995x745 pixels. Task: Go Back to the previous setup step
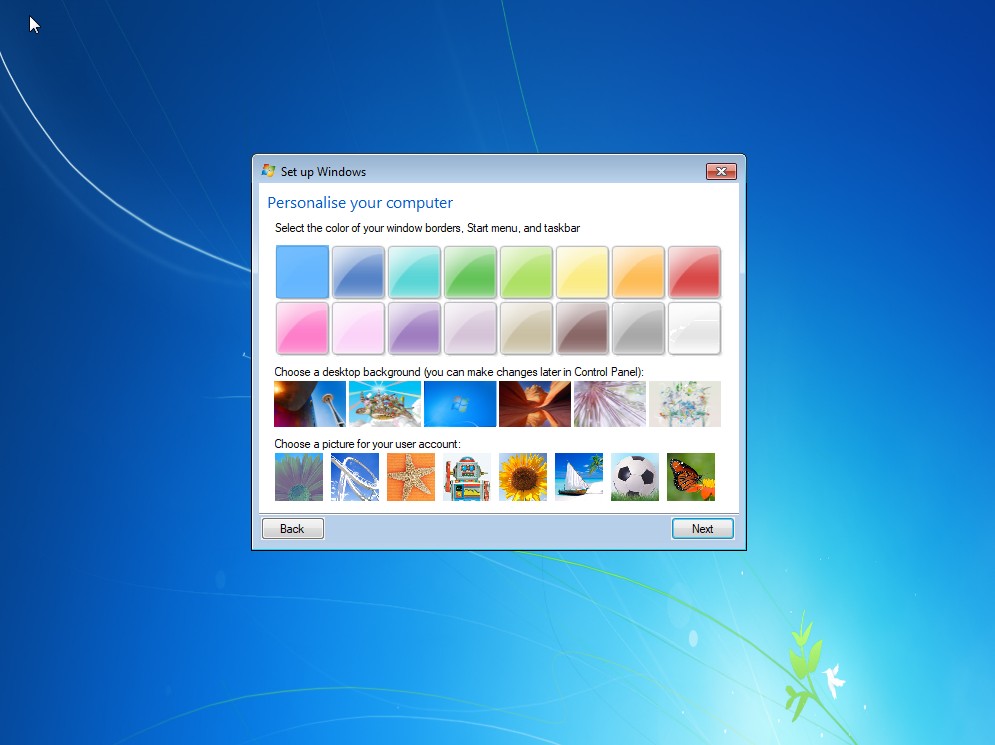(292, 529)
